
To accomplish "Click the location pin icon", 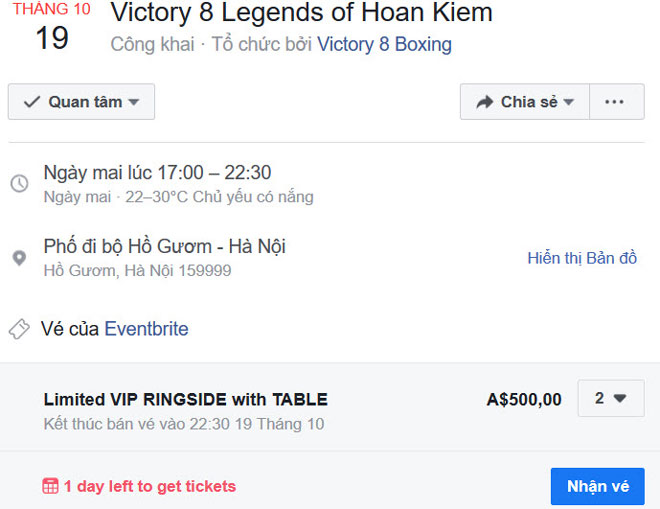I will 19,258.
